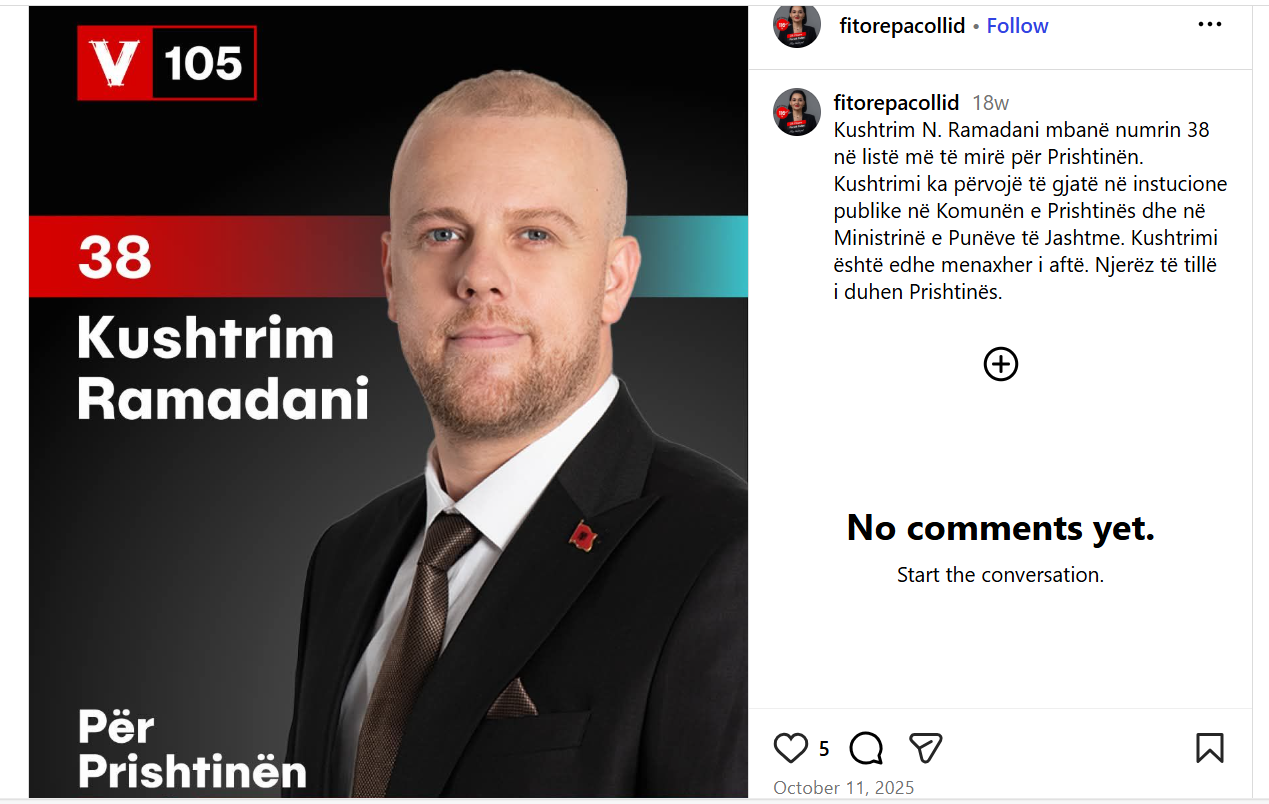Image resolution: width=1269 pixels, height=804 pixels.
Task: View who liked via the 5 count
Action: coord(824,749)
